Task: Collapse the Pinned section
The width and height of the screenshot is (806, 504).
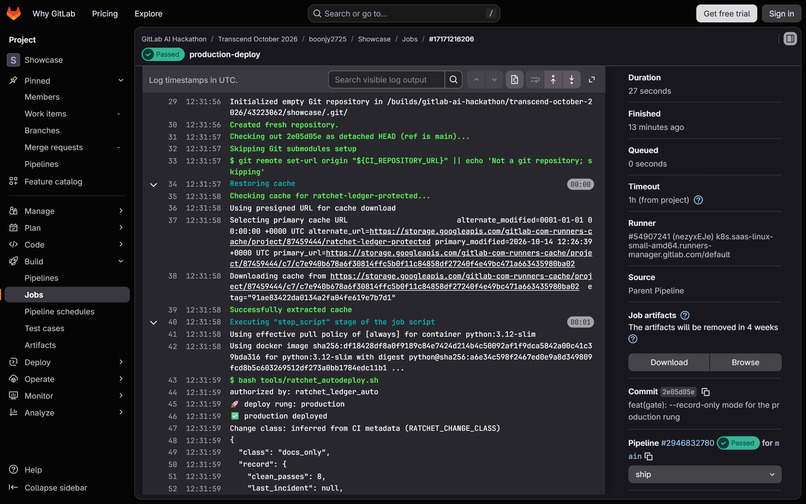Action: tap(121, 80)
